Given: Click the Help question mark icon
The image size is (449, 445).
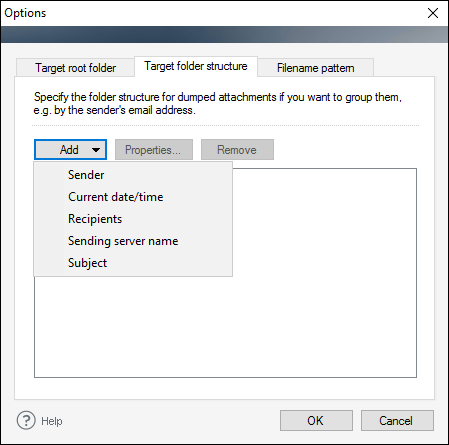Looking at the screenshot, I should click(26, 420).
